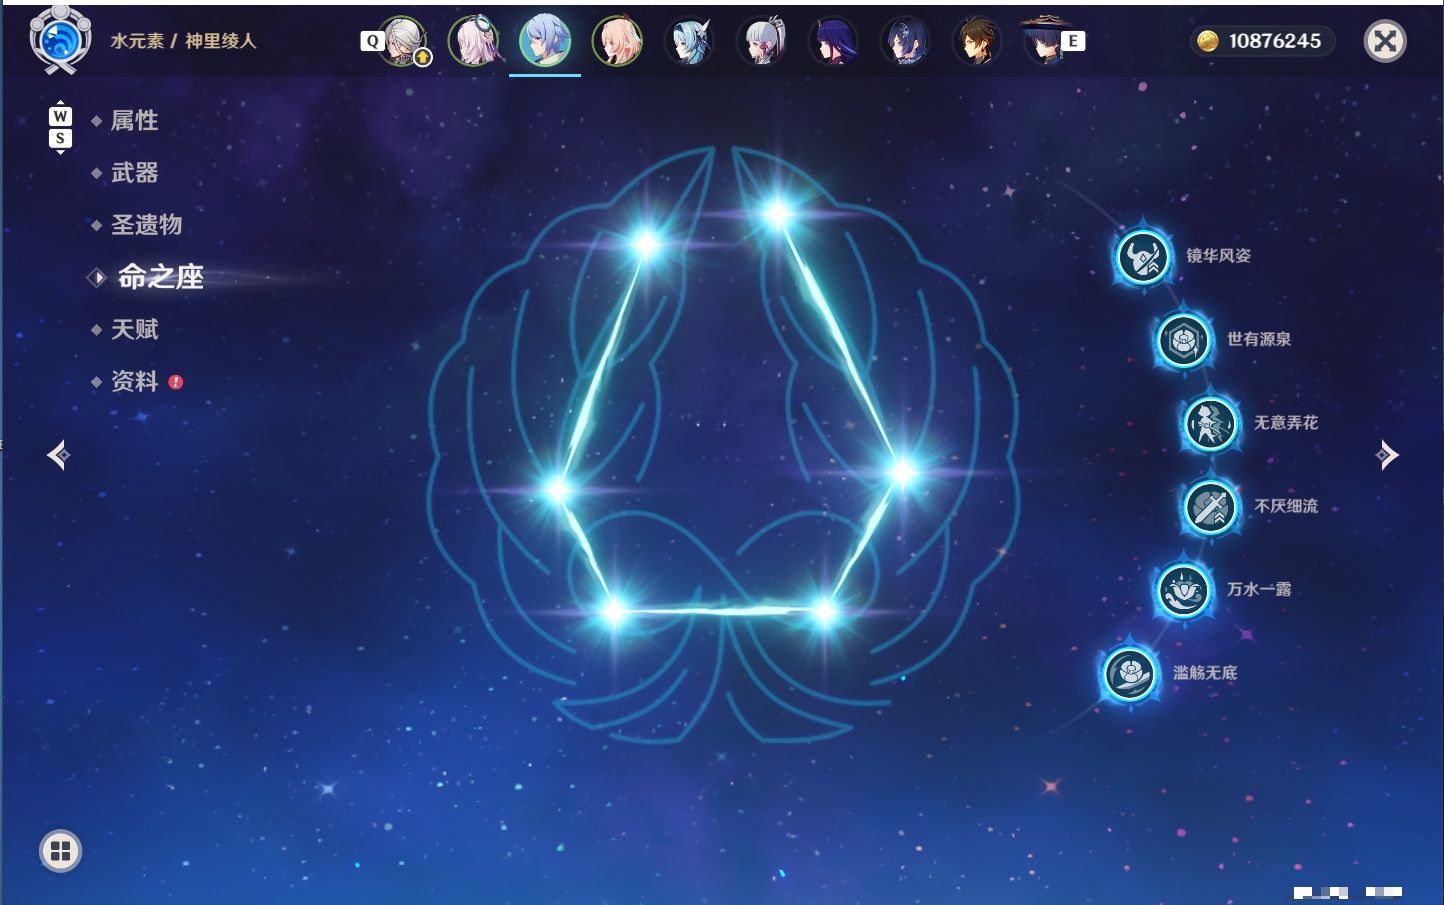
Task: Open the 不厌细流 constellation icon
Action: pyautogui.click(x=1210, y=507)
